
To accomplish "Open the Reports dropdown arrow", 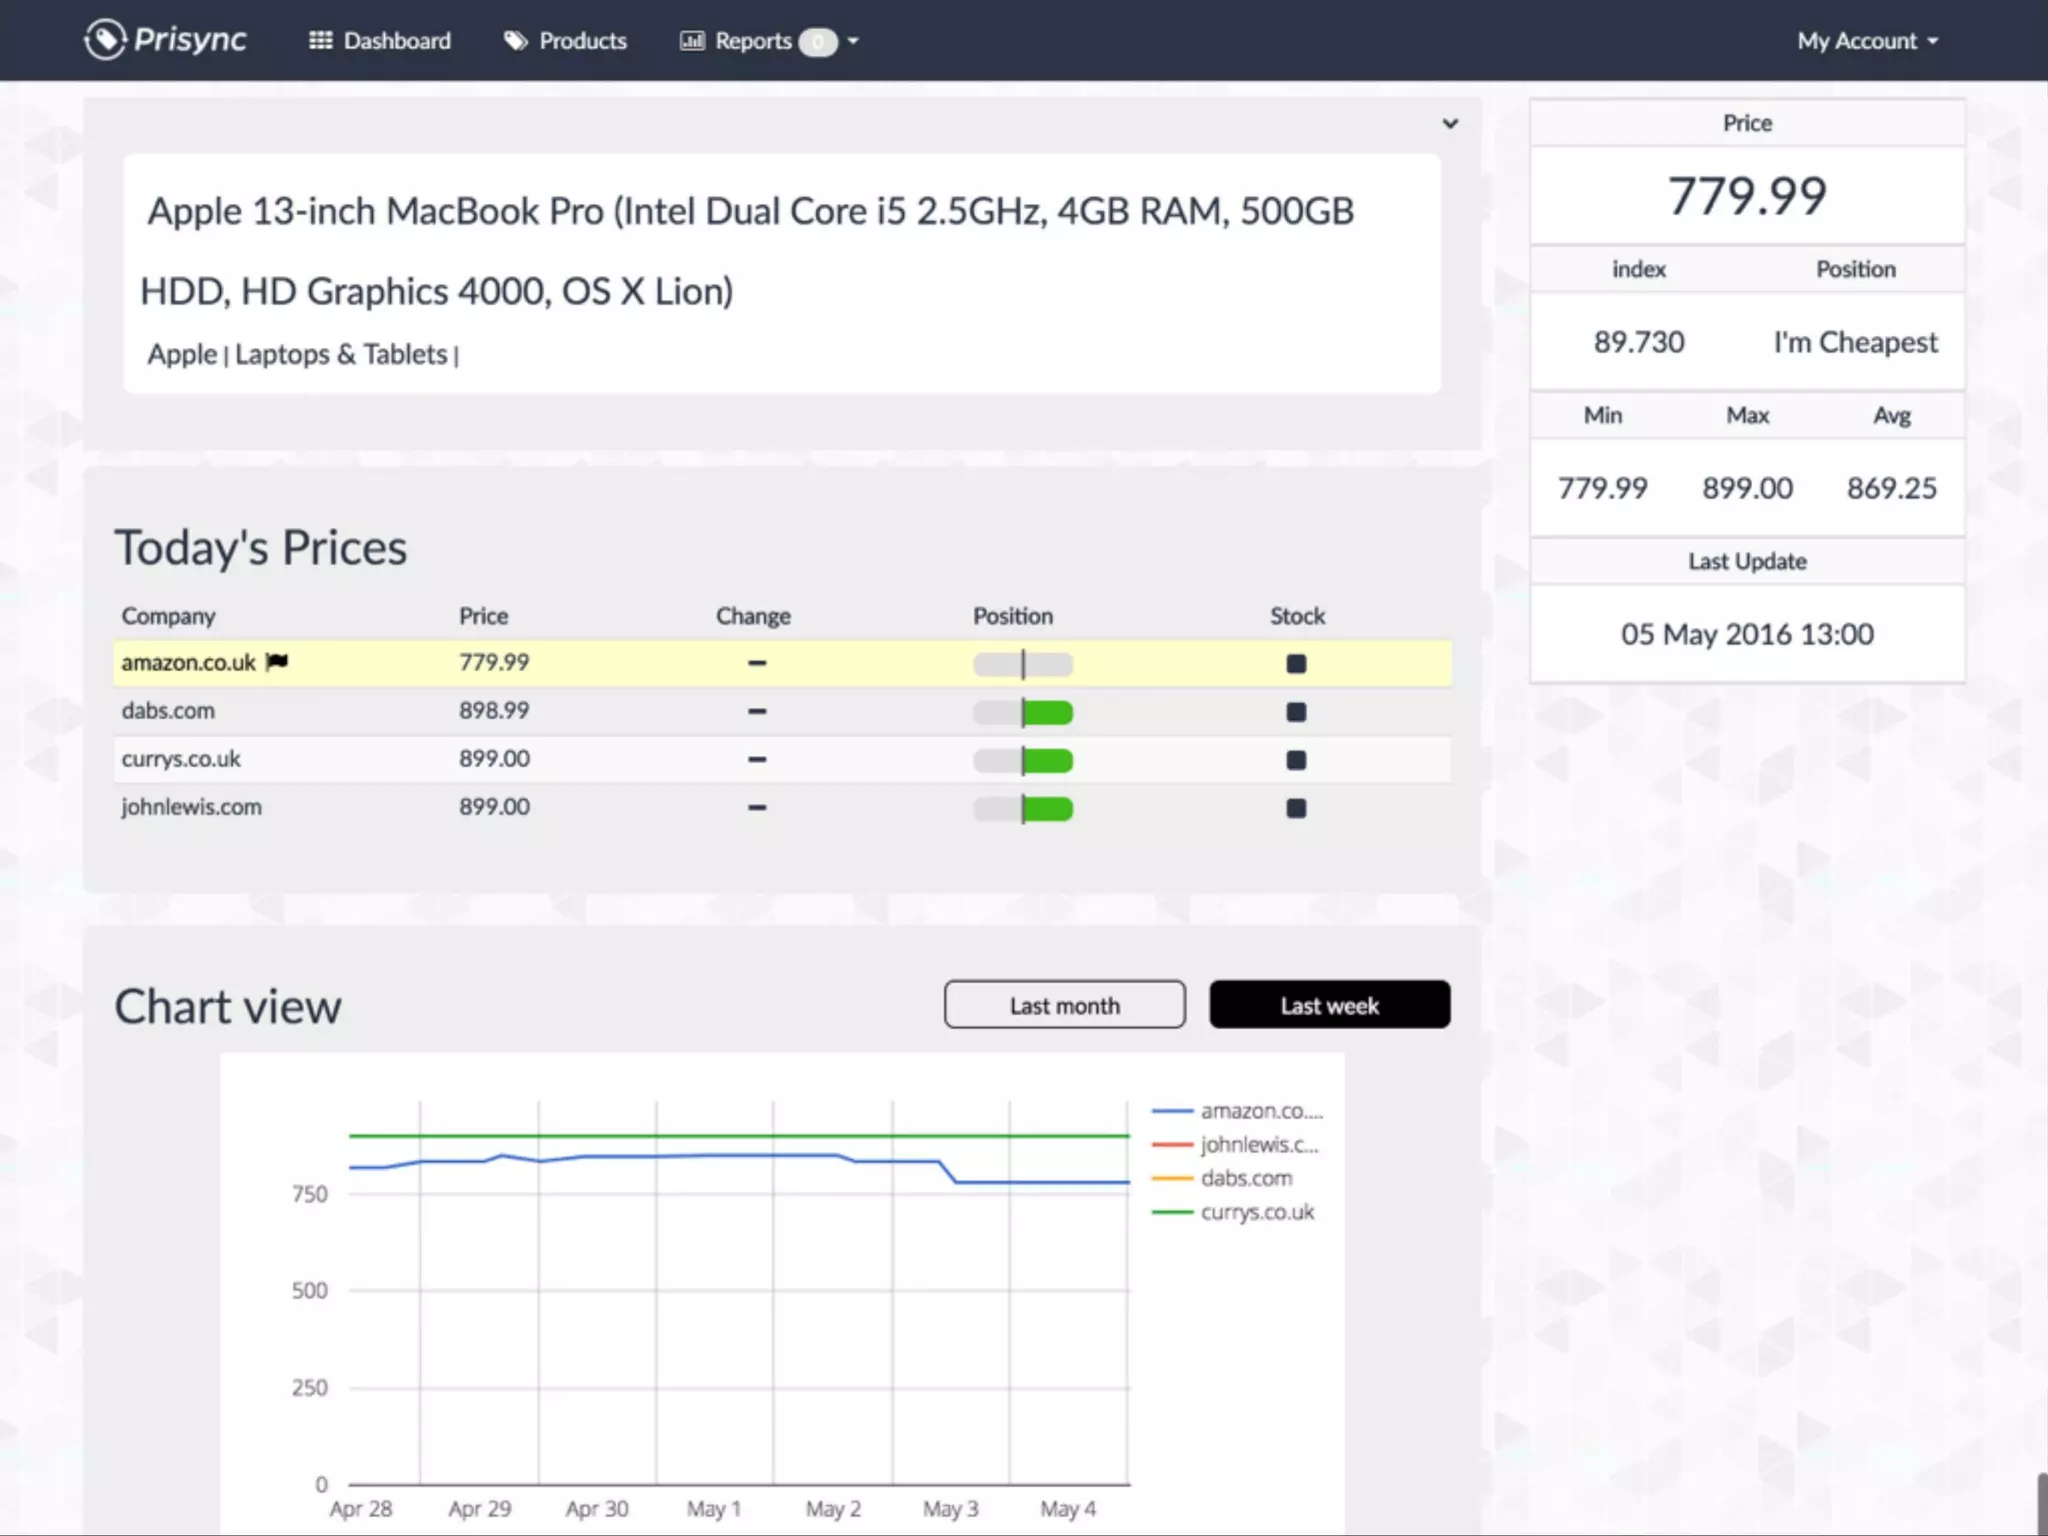I will point(853,42).
